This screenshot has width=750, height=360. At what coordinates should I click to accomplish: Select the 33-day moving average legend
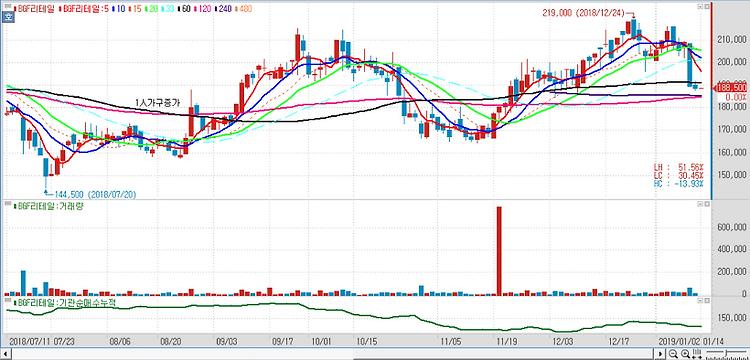coord(167,9)
